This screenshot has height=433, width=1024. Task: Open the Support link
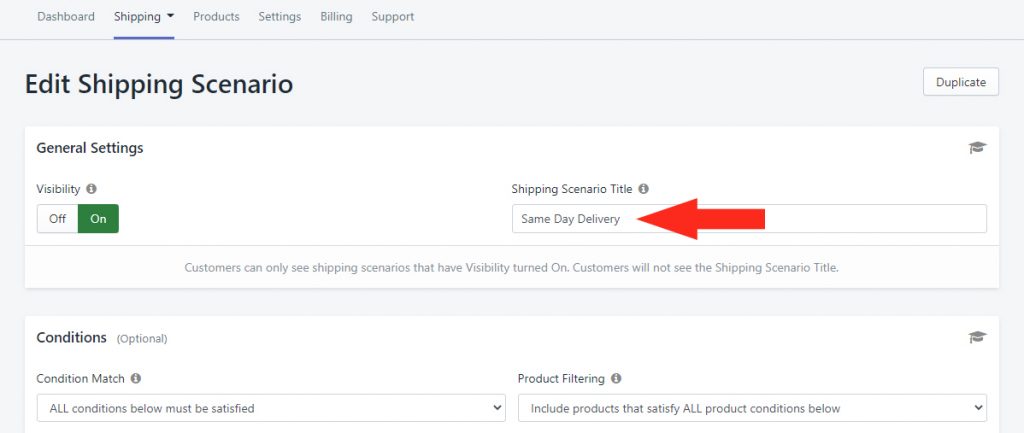(x=392, y=16)
